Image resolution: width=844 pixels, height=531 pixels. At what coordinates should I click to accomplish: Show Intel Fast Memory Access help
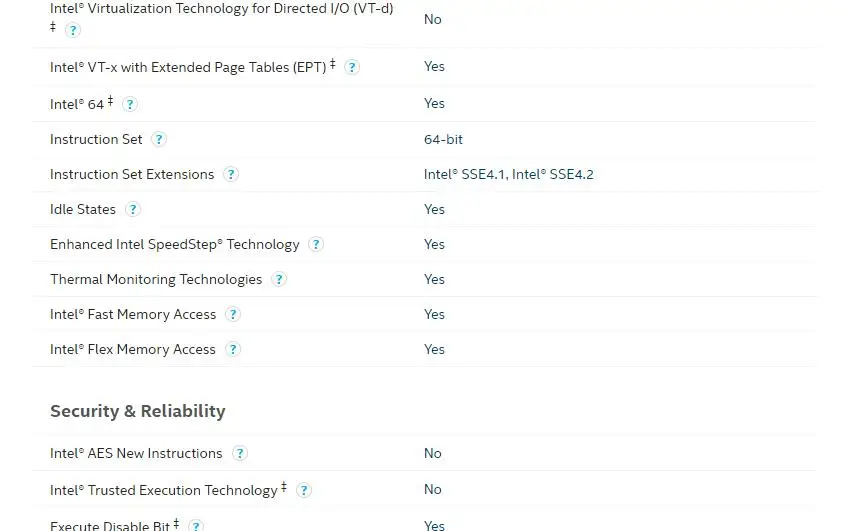pyautogui.click(x=233, y=314)
